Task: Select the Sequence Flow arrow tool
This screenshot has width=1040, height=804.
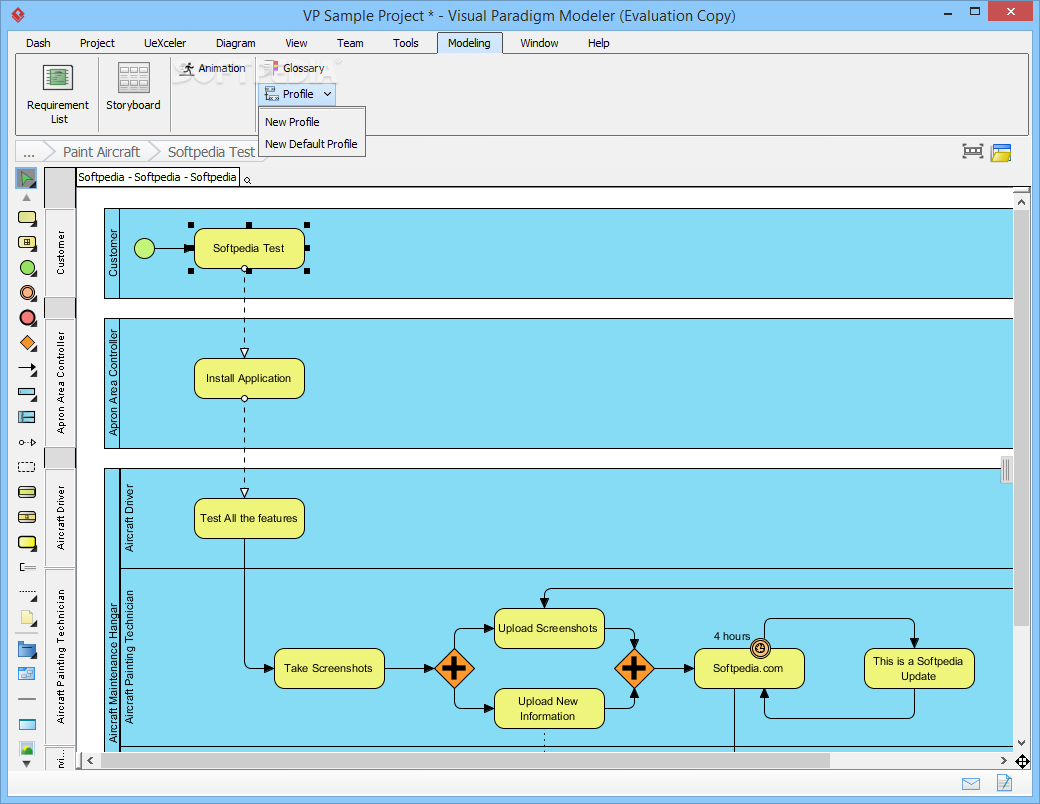Action: pyautogui.click(x=27, y=368)
